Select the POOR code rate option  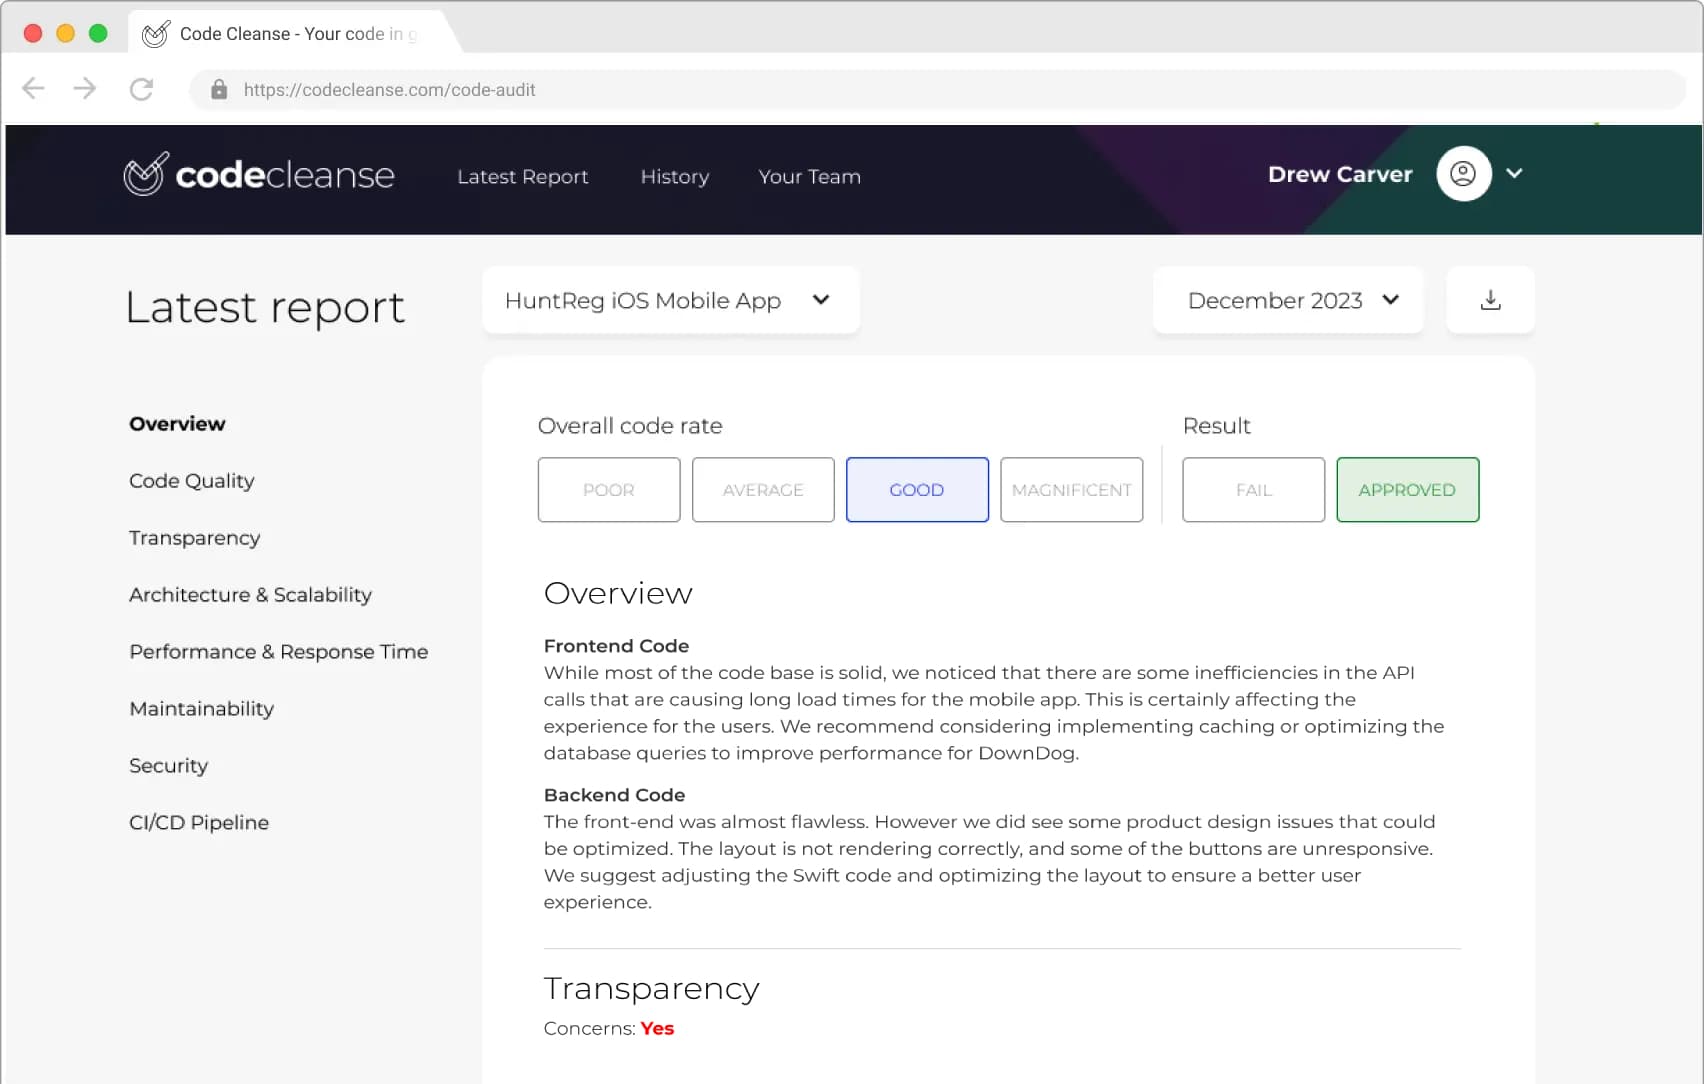(609, 490)
